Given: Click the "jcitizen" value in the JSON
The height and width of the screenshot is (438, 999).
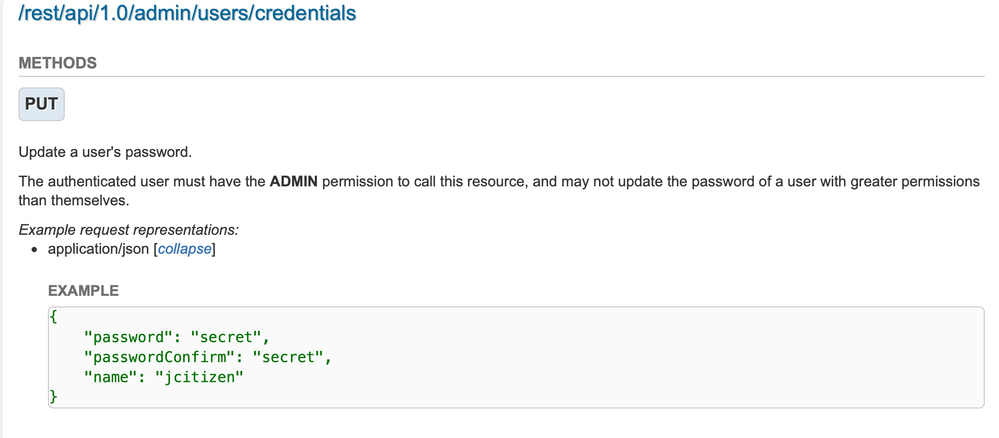Looking at the screenshot, I should [x=199, y=377].
